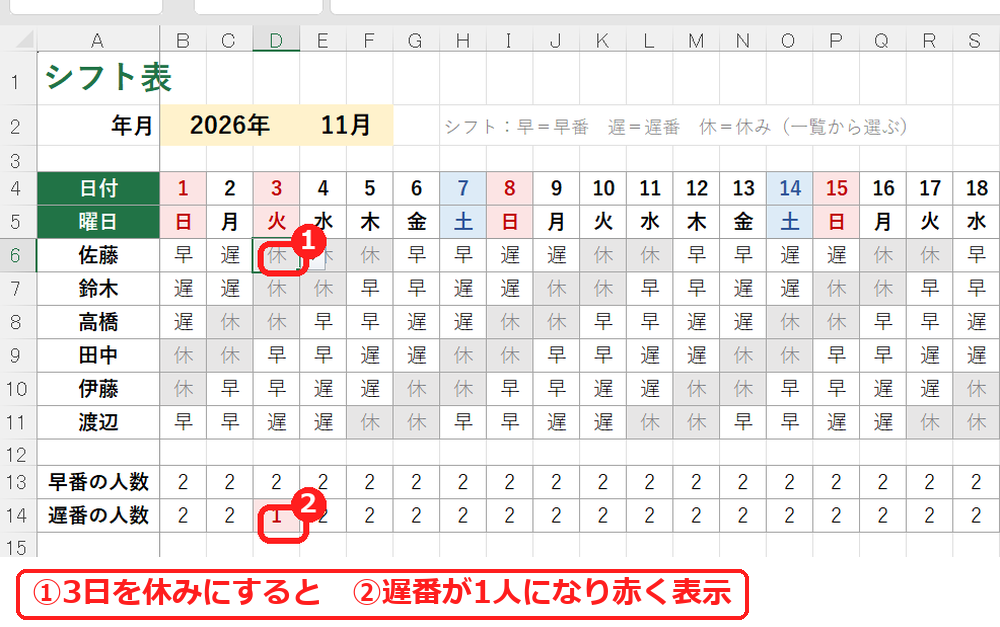The width and height of the screenshot is (1000, 627).
Task: Click early-shift count cell for day 1
Action: 183,482
